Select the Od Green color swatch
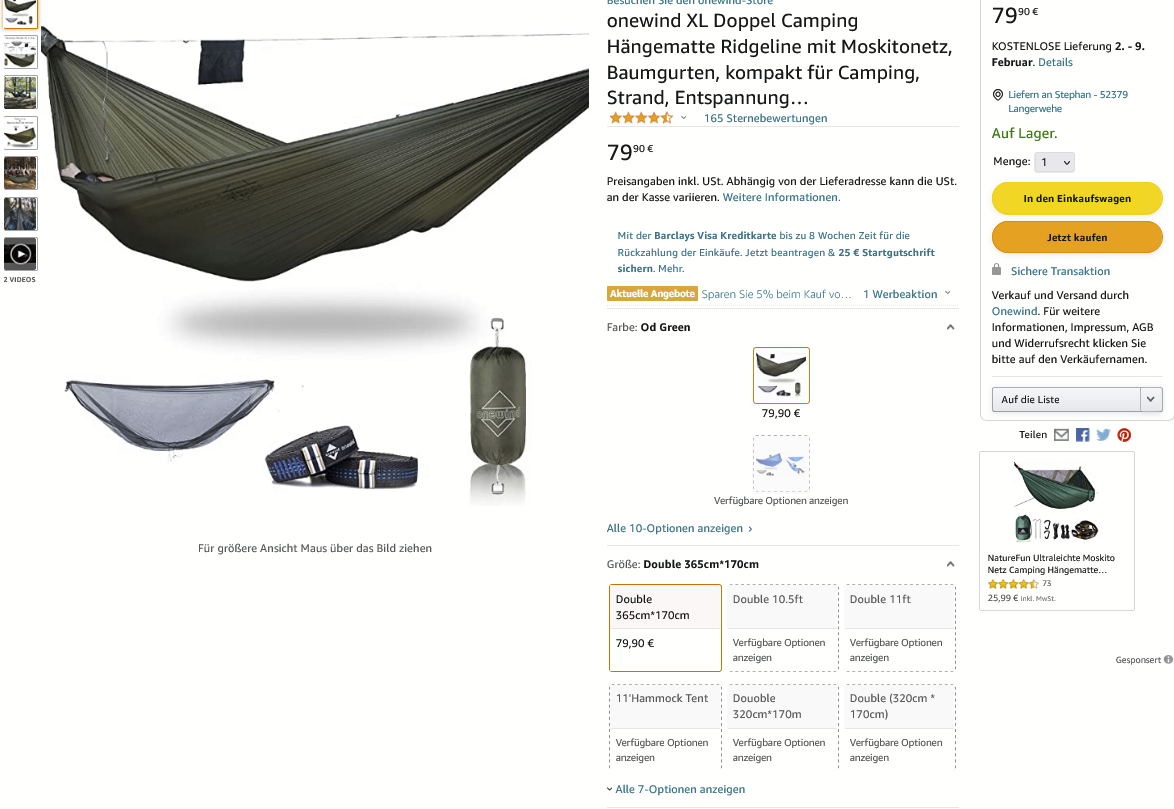The width and height of the screenshot is (1174, 809). [x=781, y=375]
